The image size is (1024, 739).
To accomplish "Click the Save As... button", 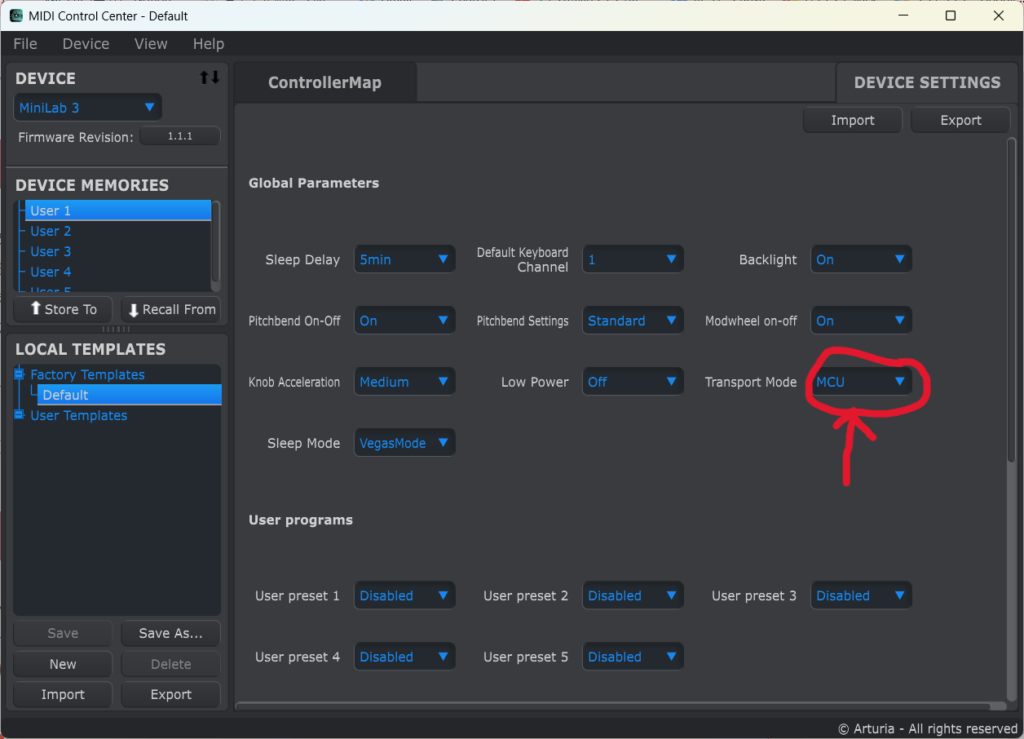I will point(171,633).
